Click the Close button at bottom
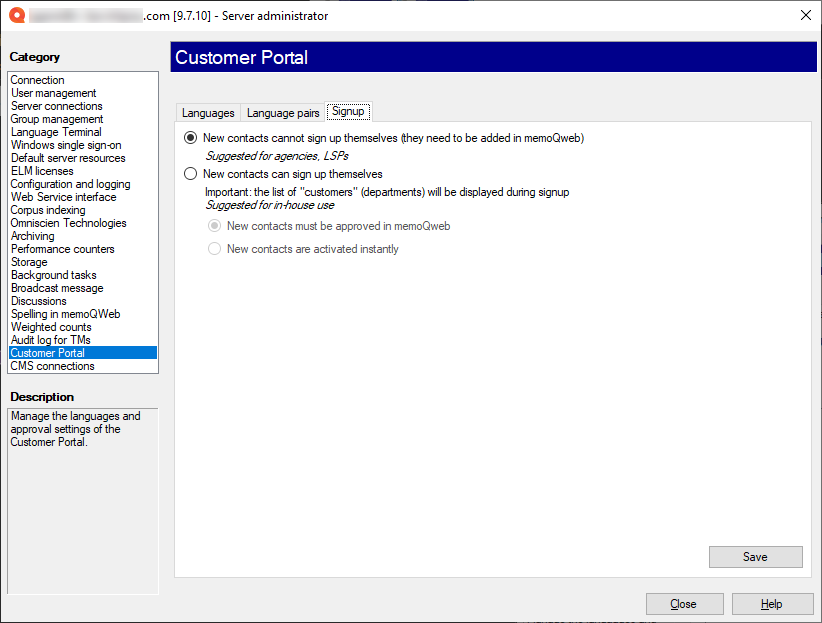Viewport: 822px width, 623px height. 684,604
